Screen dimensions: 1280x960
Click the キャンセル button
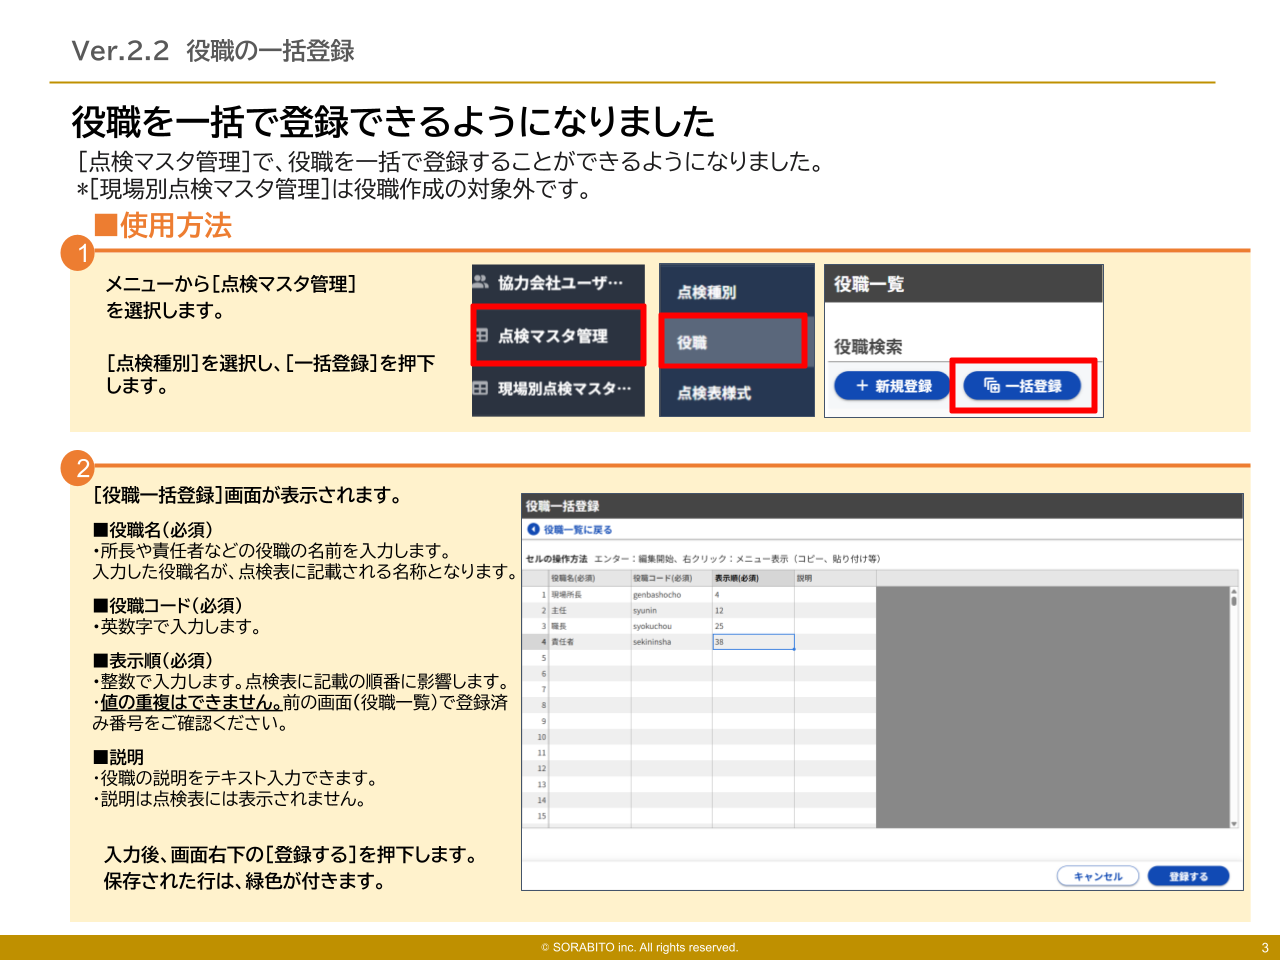(1098, 876)
